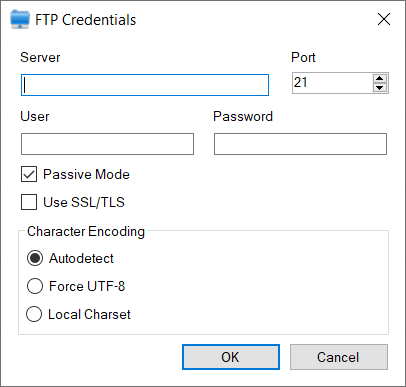Click the Server label text

coord(40,57)
